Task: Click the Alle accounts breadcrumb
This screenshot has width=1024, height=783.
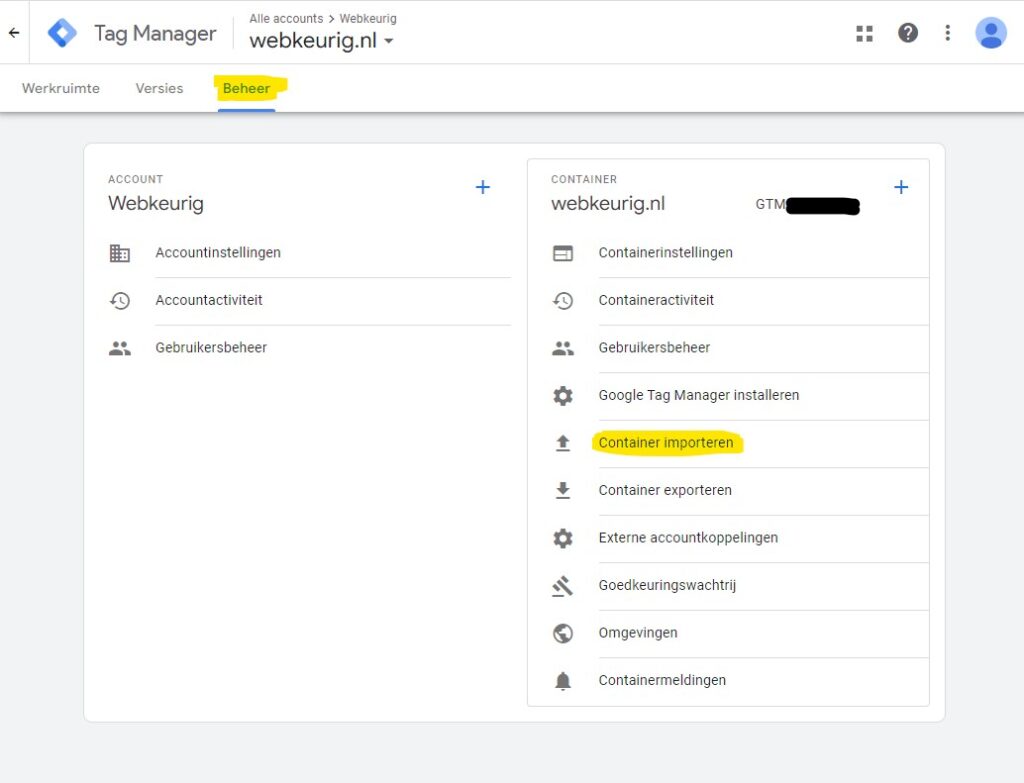Action: pos(286,18)
